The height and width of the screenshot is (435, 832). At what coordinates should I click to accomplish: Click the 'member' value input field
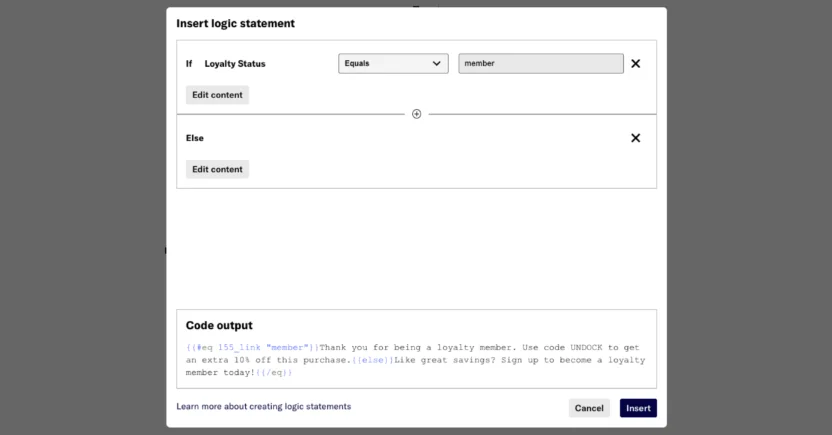[x=541, y=64]
